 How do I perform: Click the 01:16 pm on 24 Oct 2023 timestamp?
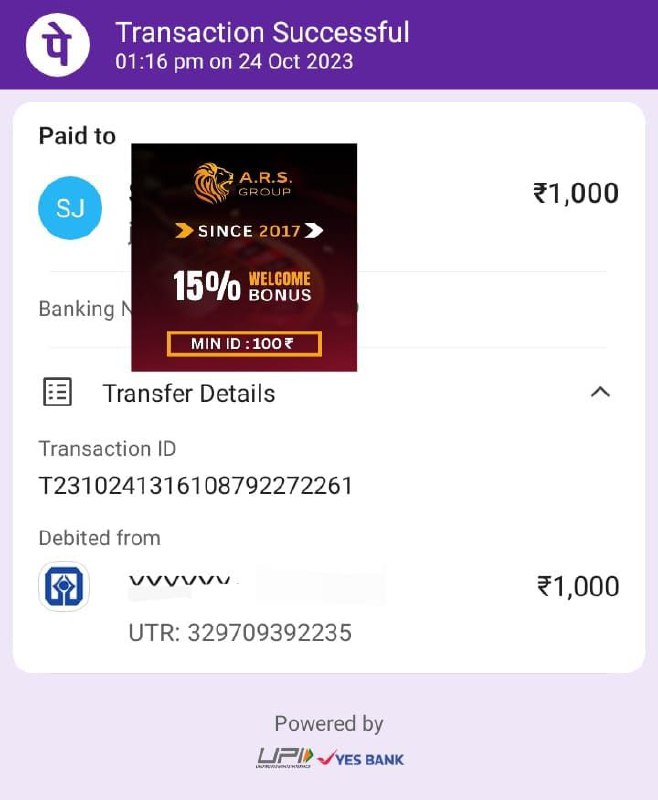[x=234, y=62]
